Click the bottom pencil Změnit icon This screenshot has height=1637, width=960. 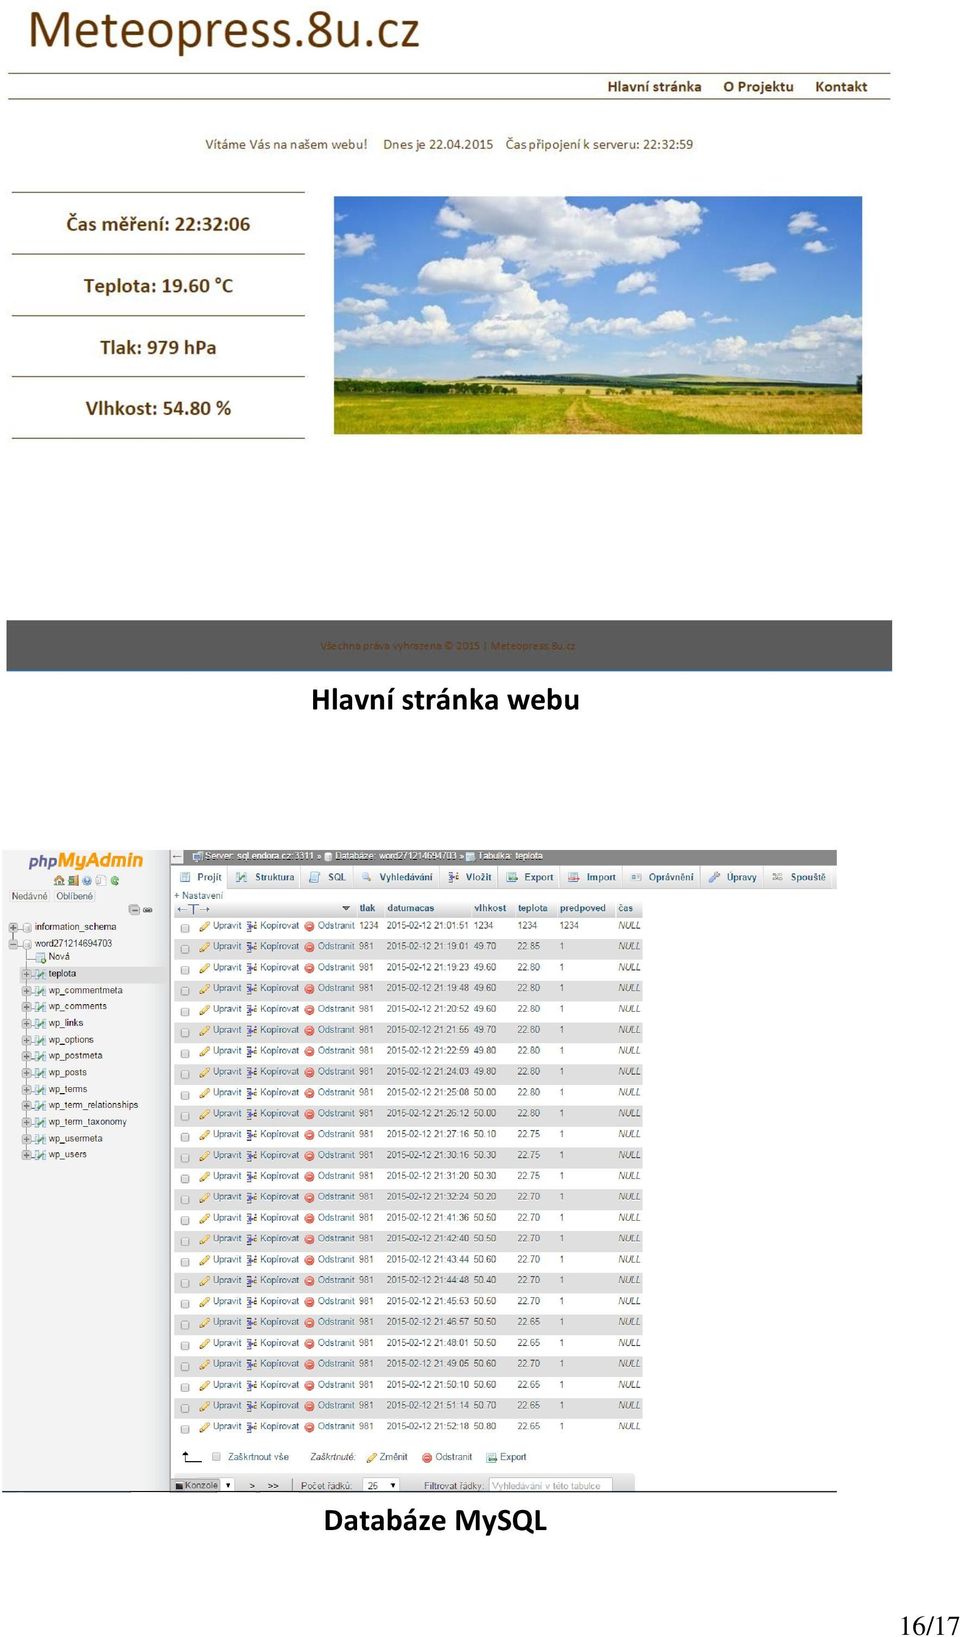372,1458
